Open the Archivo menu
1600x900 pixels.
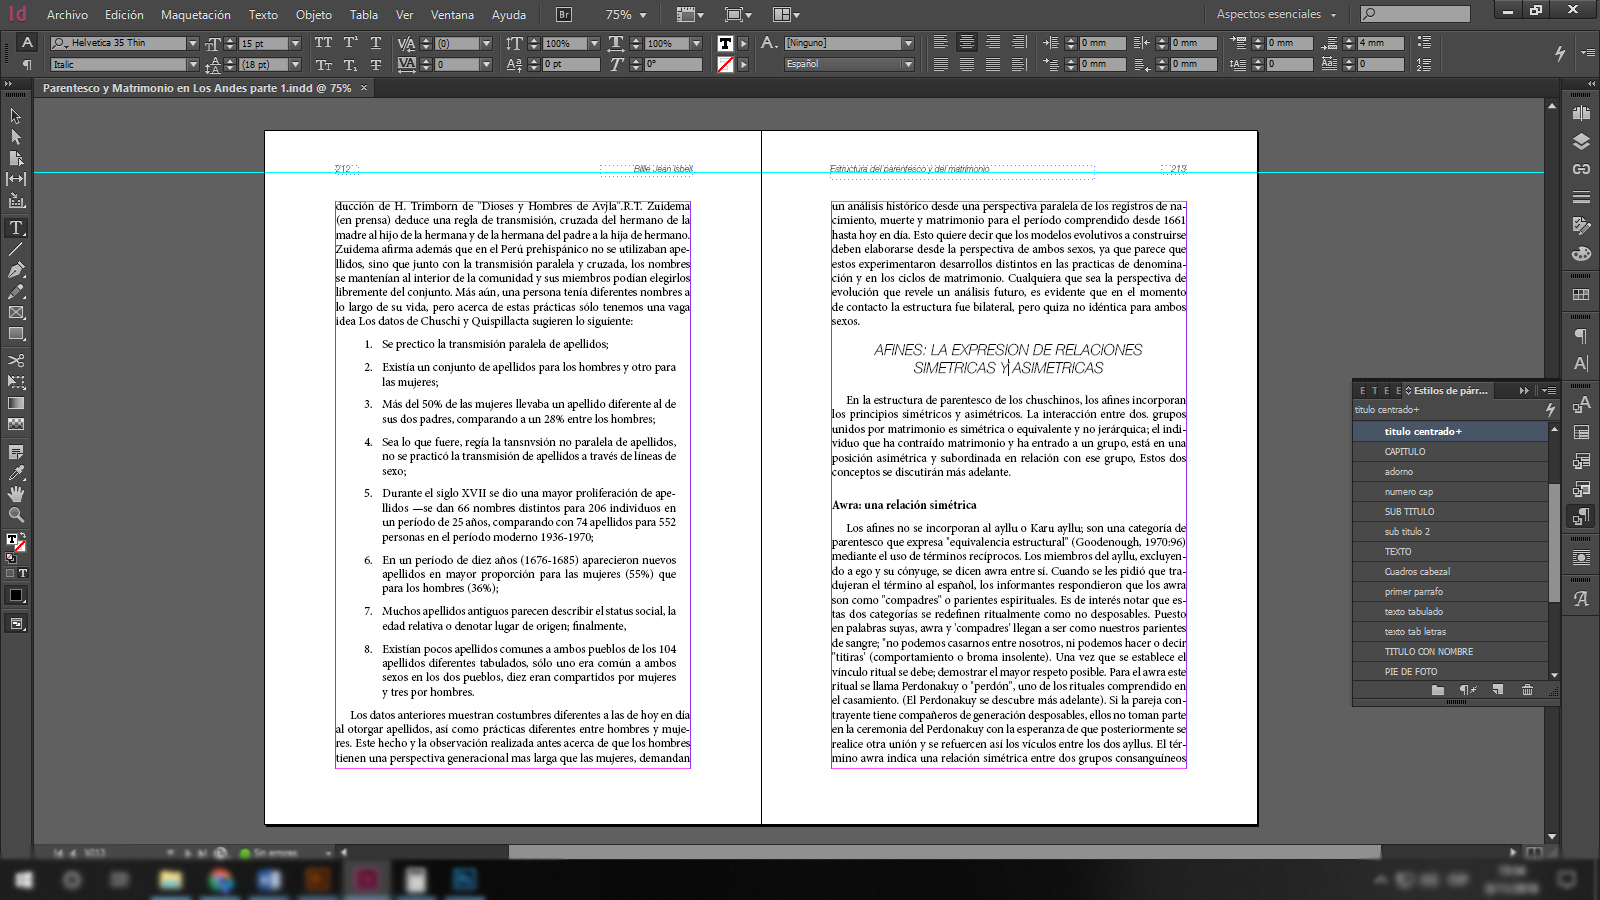67,15
